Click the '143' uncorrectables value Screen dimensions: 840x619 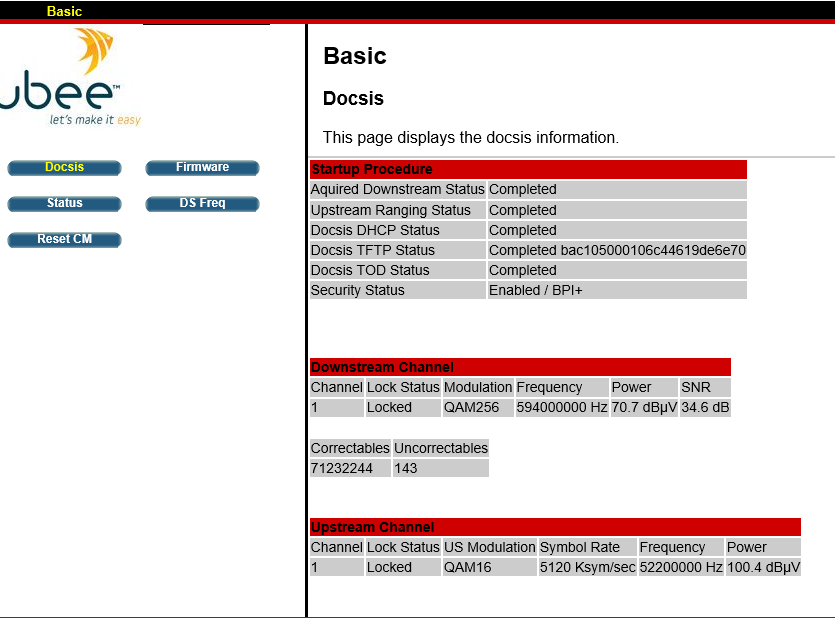(441, 468)
